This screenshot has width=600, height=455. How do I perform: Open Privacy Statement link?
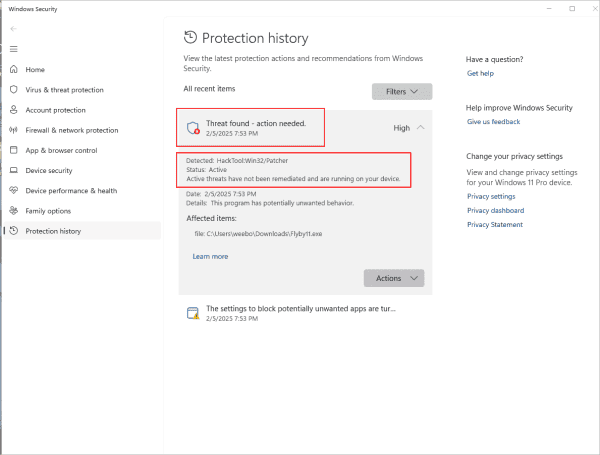pos(495,225)
